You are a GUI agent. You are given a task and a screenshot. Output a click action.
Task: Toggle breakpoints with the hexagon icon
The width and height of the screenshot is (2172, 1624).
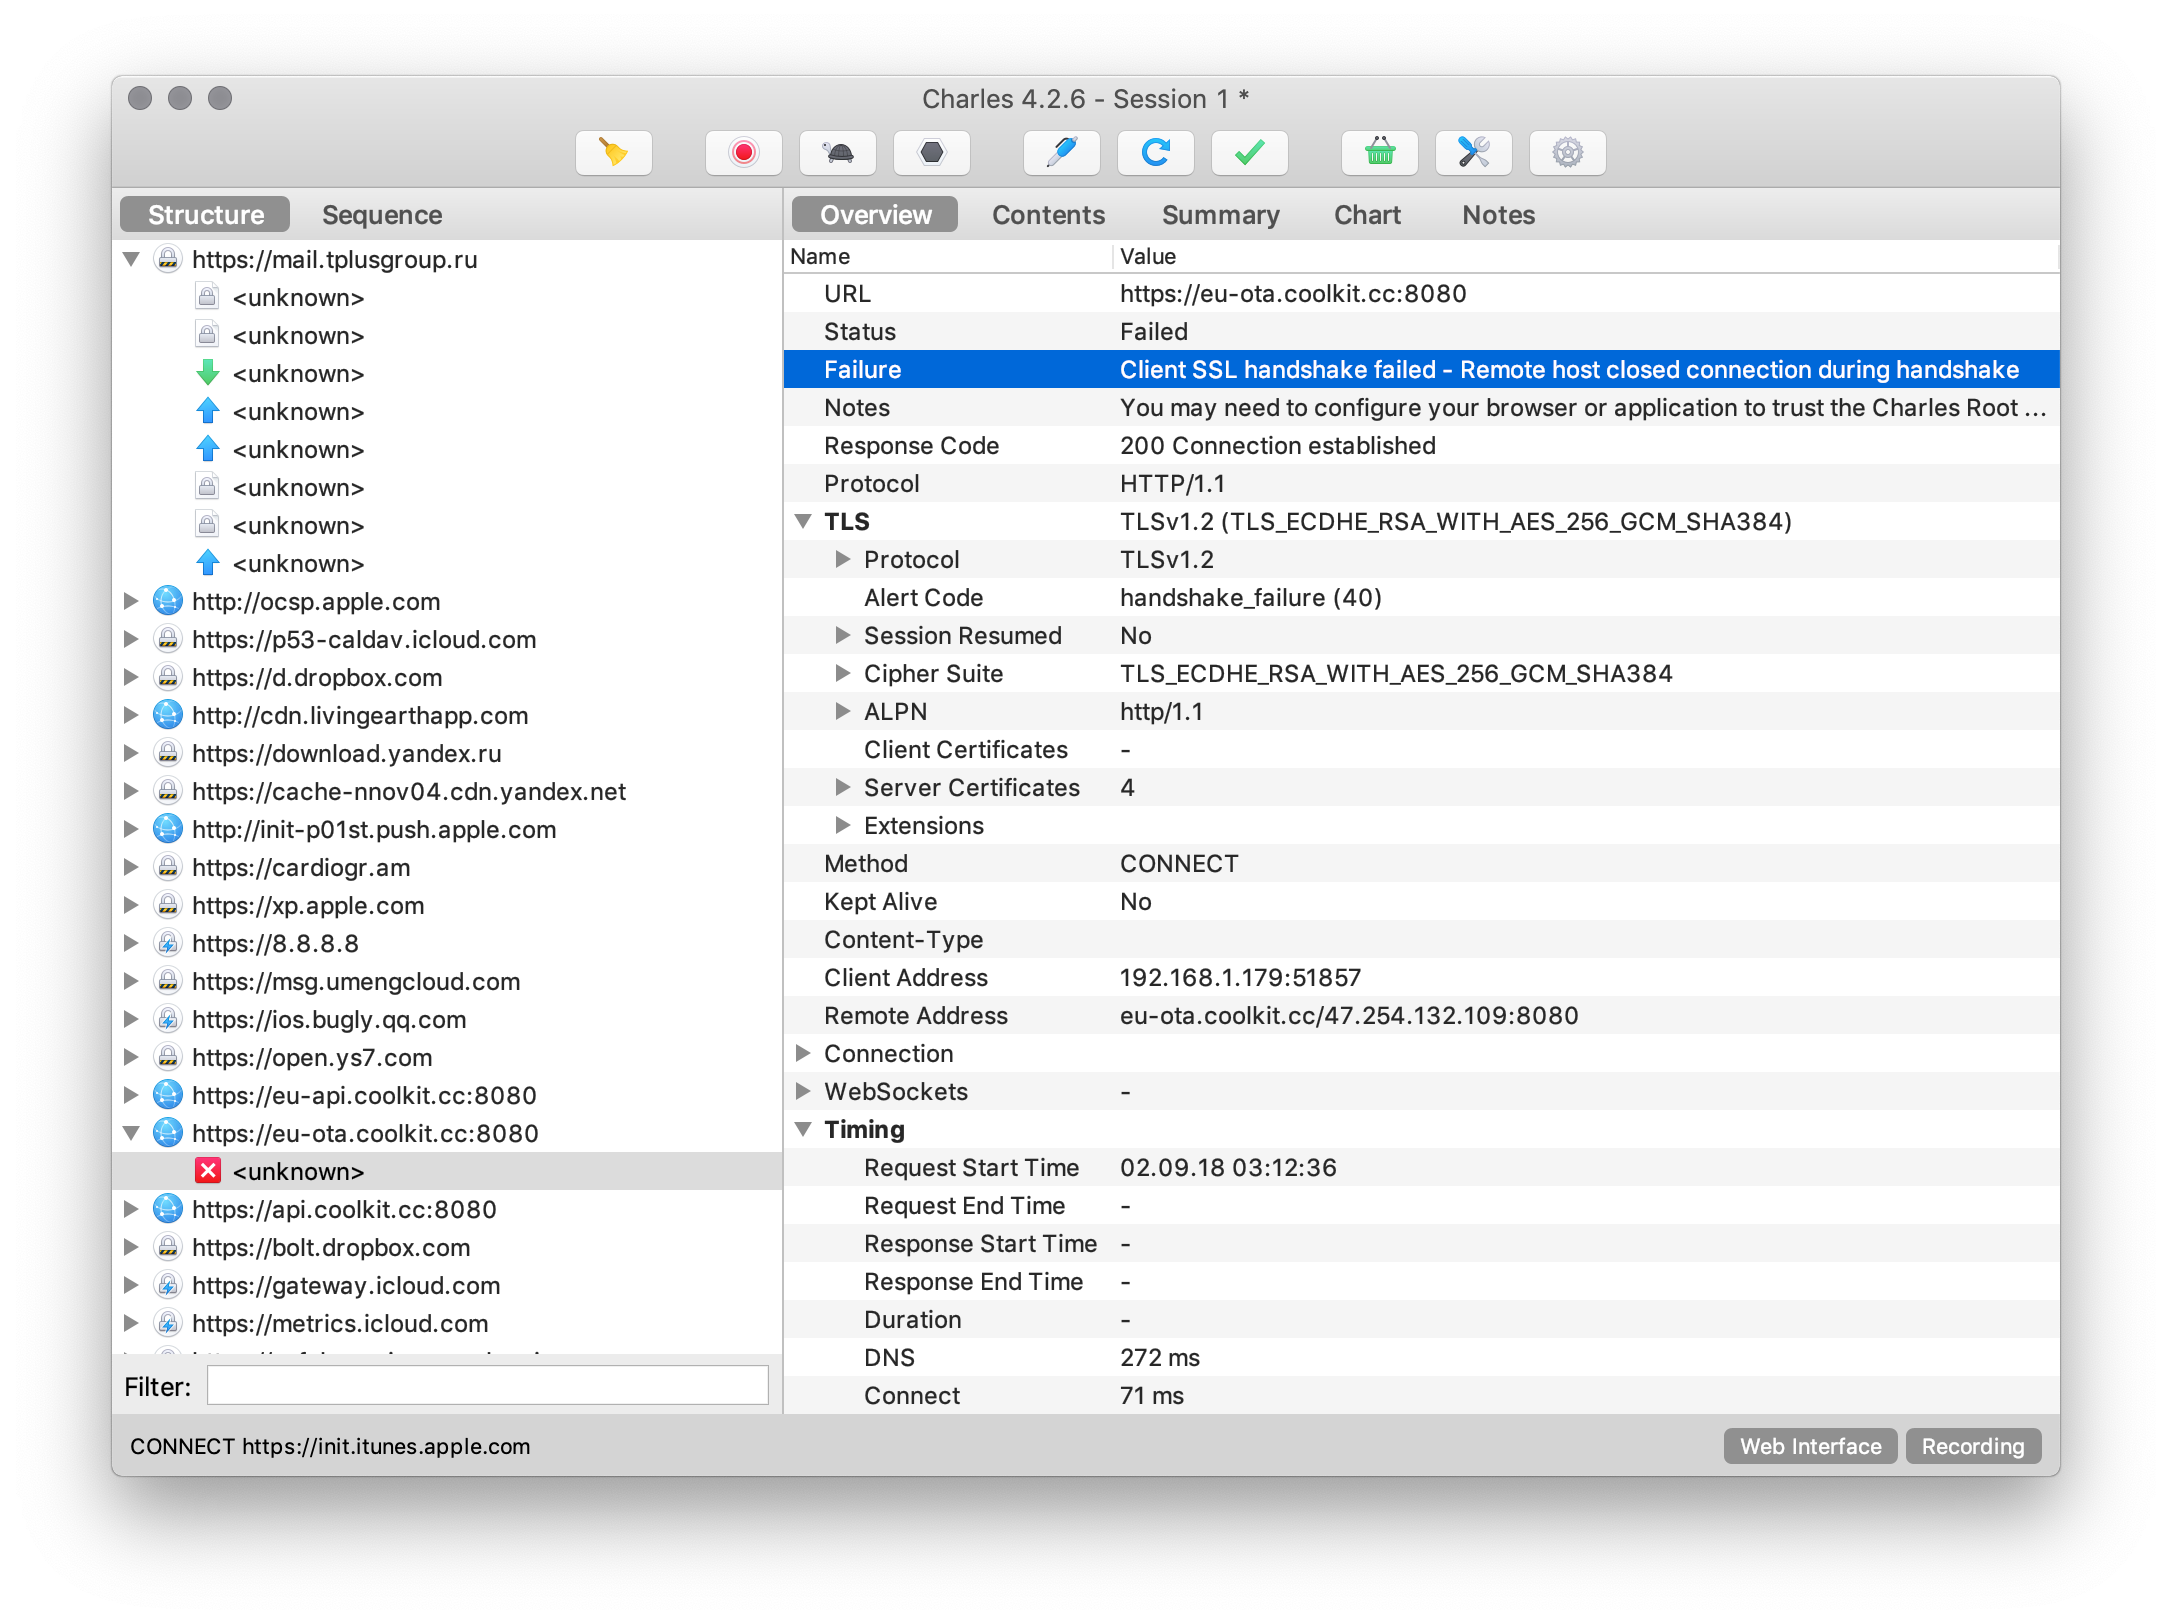931,153
